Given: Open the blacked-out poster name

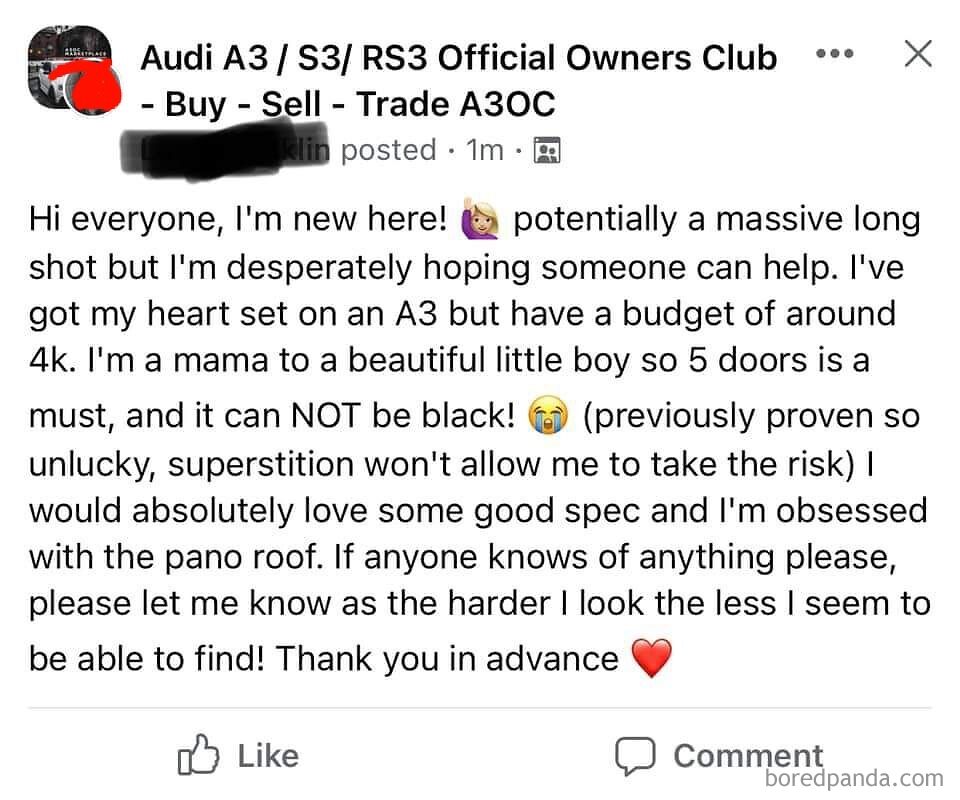Looking at the screenshot, I should 225,149.
